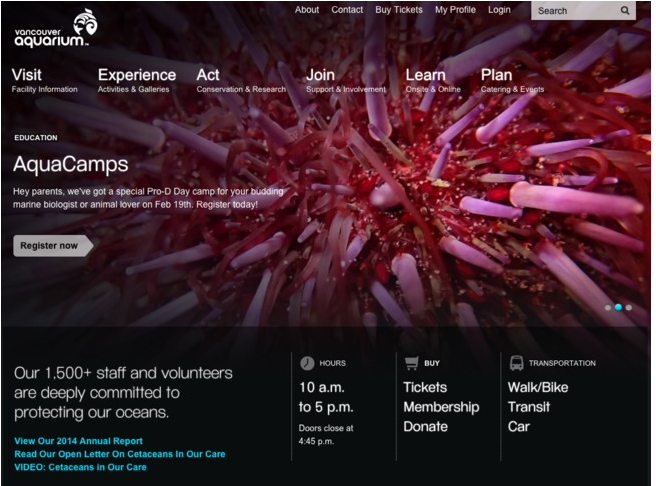Click the Membership link under Buy
The image size is (656, 486).
coord(441,407)
